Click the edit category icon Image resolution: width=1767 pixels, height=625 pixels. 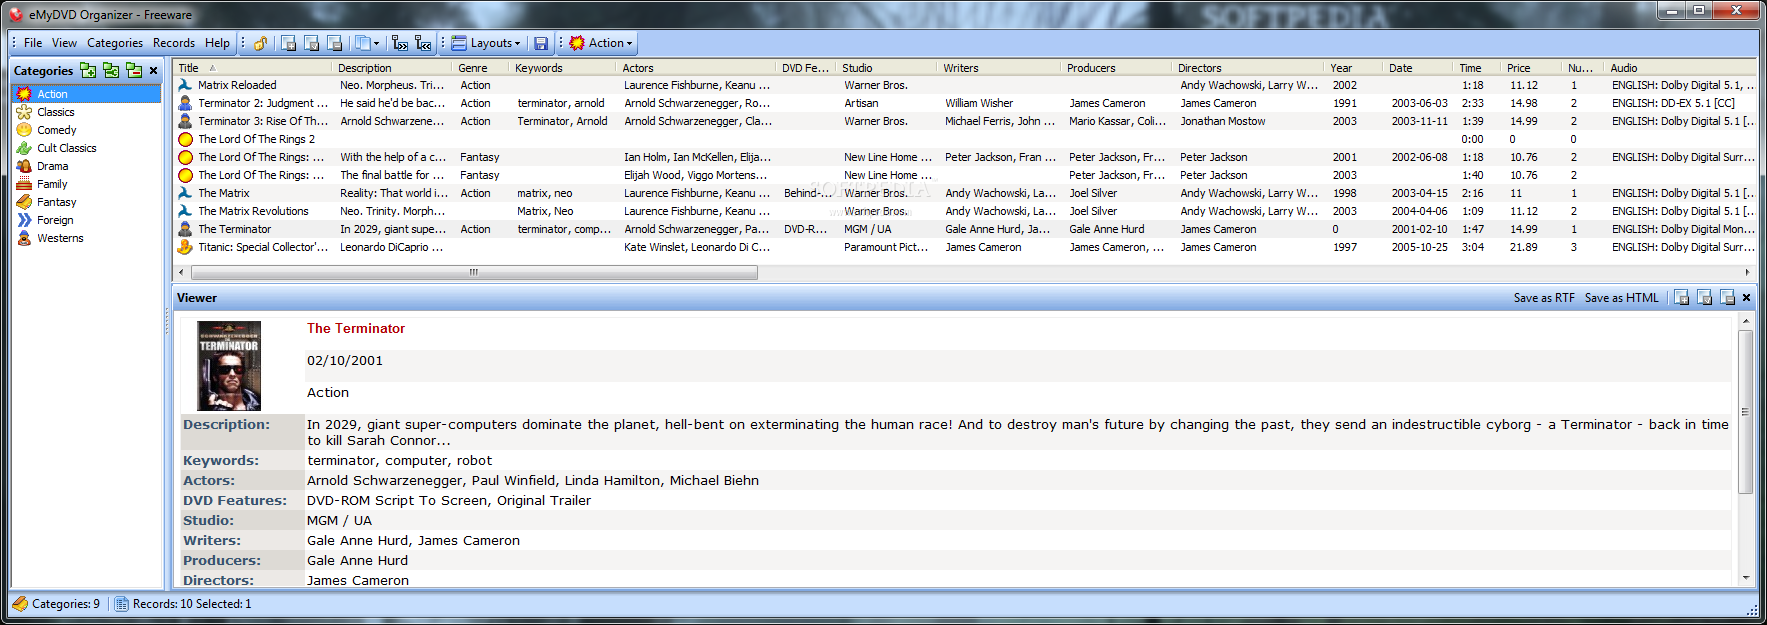(x=111, y=70)
